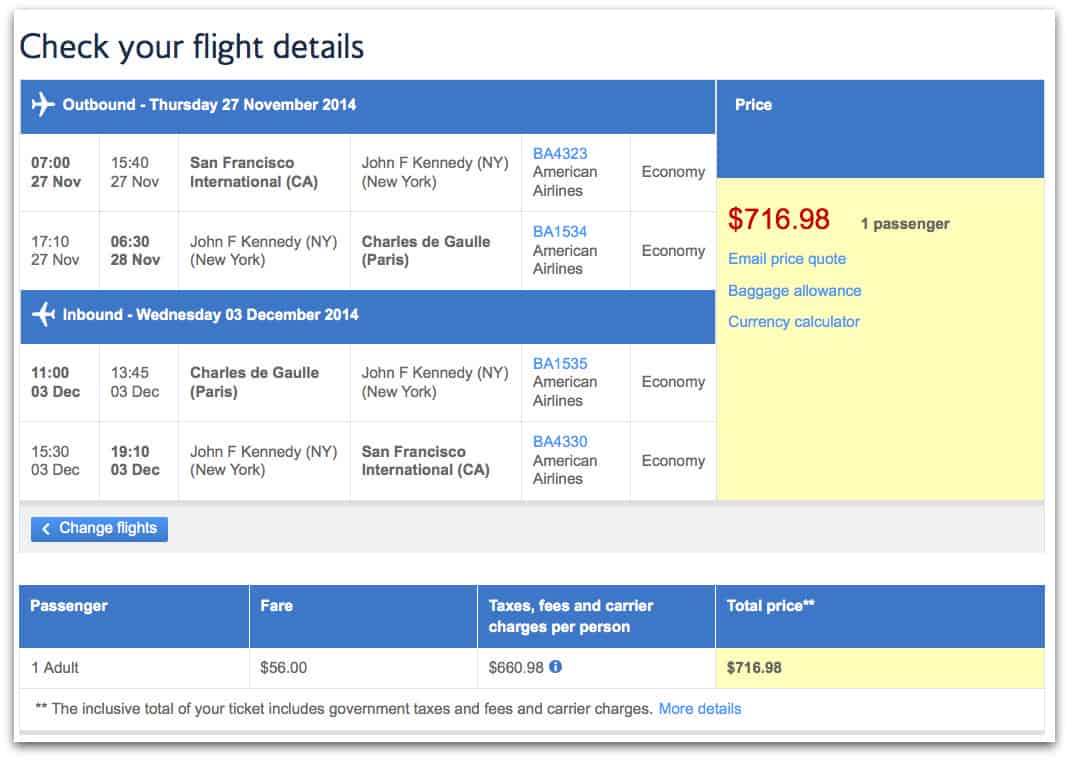
Task: Click the red $716.98 price
Action: pyautogui.click(x=779, y=219)
